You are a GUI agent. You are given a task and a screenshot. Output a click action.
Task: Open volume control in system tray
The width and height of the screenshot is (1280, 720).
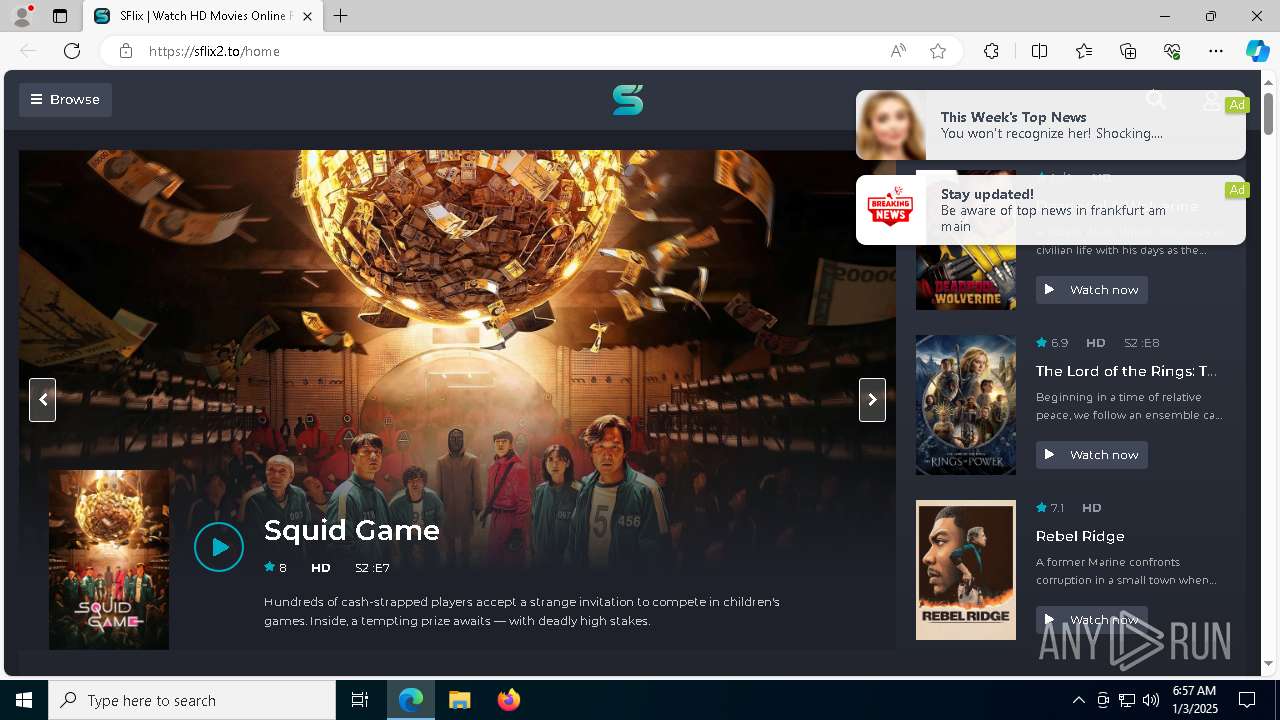[1151, 700]
